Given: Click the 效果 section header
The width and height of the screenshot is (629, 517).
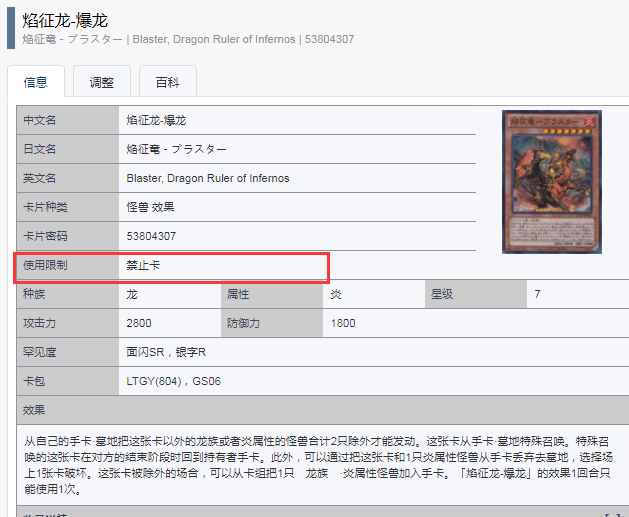Looking at the screenshot, I should [34, 410].
